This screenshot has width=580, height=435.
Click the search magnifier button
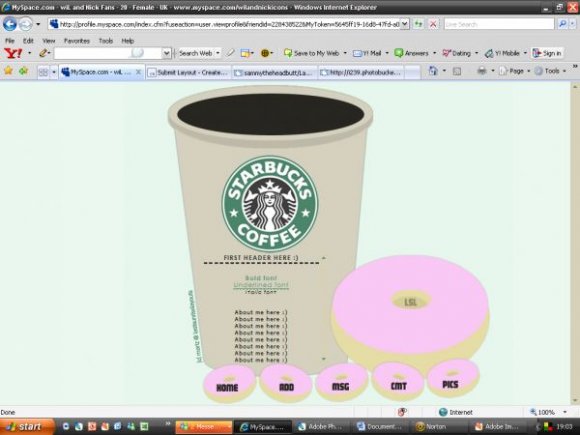tap(562, 24)
